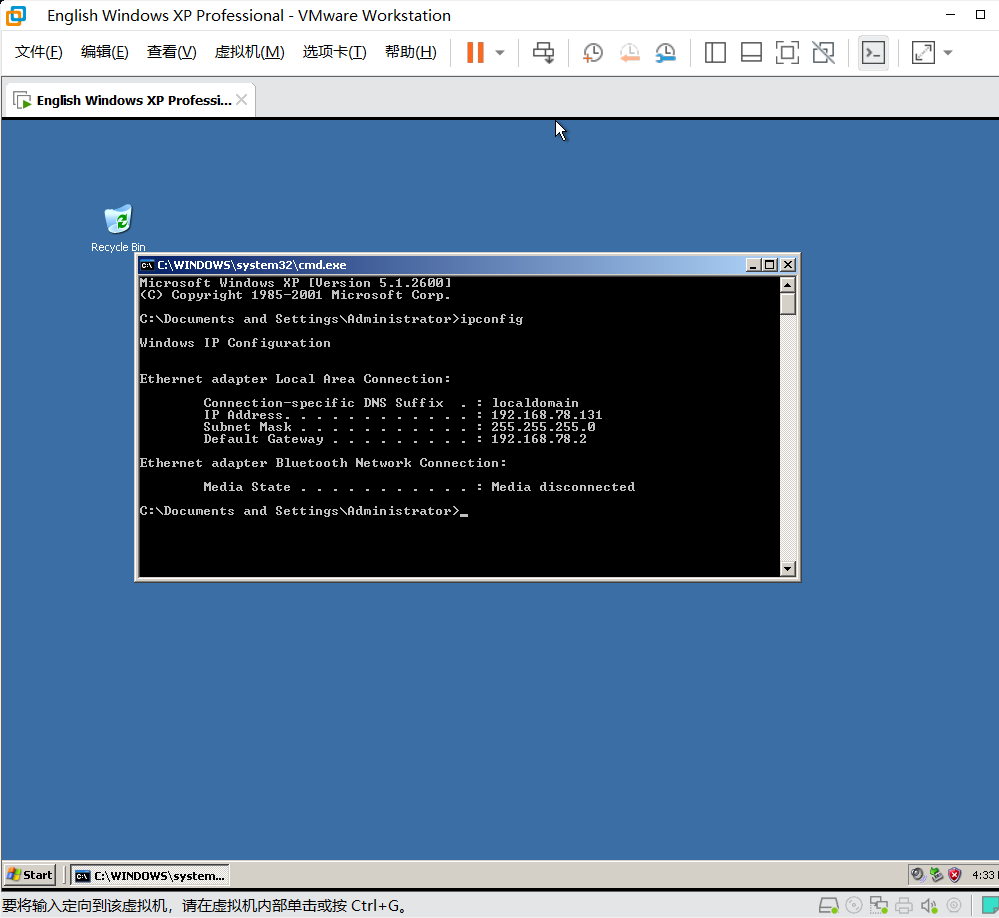Click the 'Windows IP Configuration' line
999x918 pixels.
coord(235,343)
